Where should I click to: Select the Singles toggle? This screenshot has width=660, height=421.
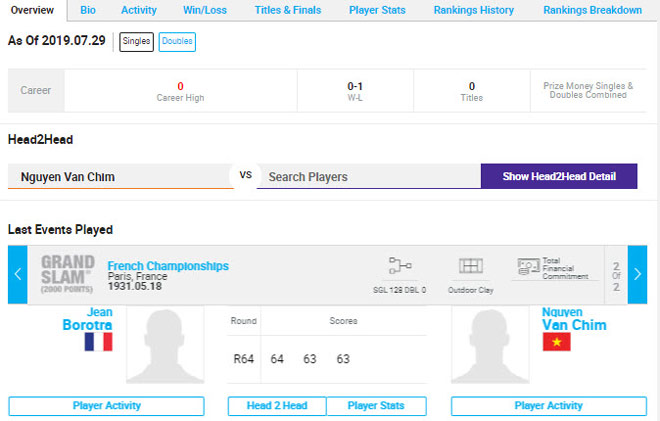click(136, 42)
